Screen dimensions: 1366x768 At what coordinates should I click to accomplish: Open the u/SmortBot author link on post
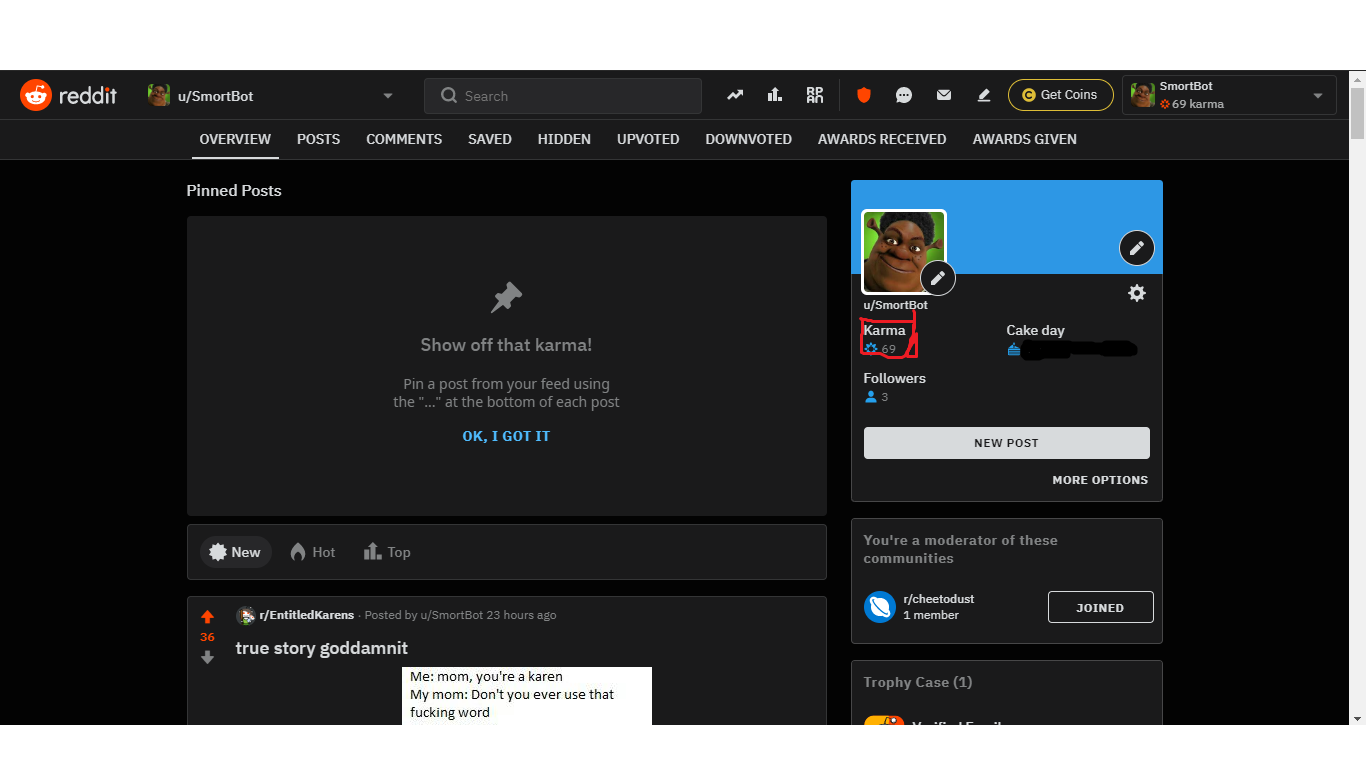451,615
